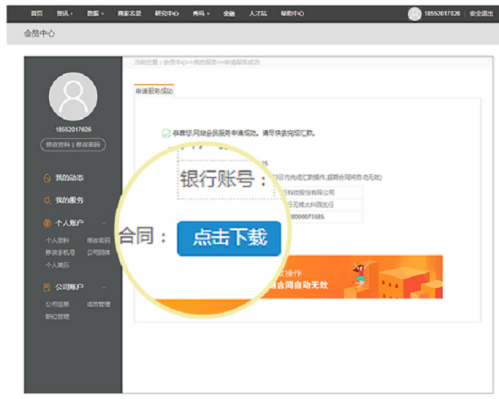This screenshot has width=499, height=399.
Task: Open 我的动态 in the sidebar
Action: click(x=69, y=178)
